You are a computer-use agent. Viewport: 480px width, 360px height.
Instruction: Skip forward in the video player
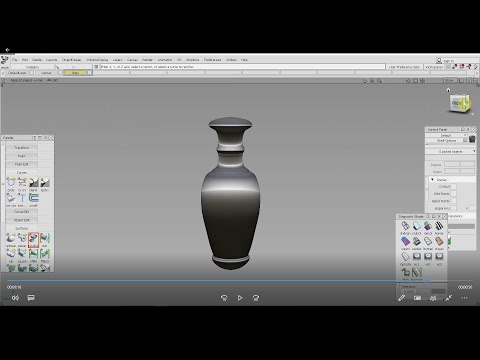point(256,298)
